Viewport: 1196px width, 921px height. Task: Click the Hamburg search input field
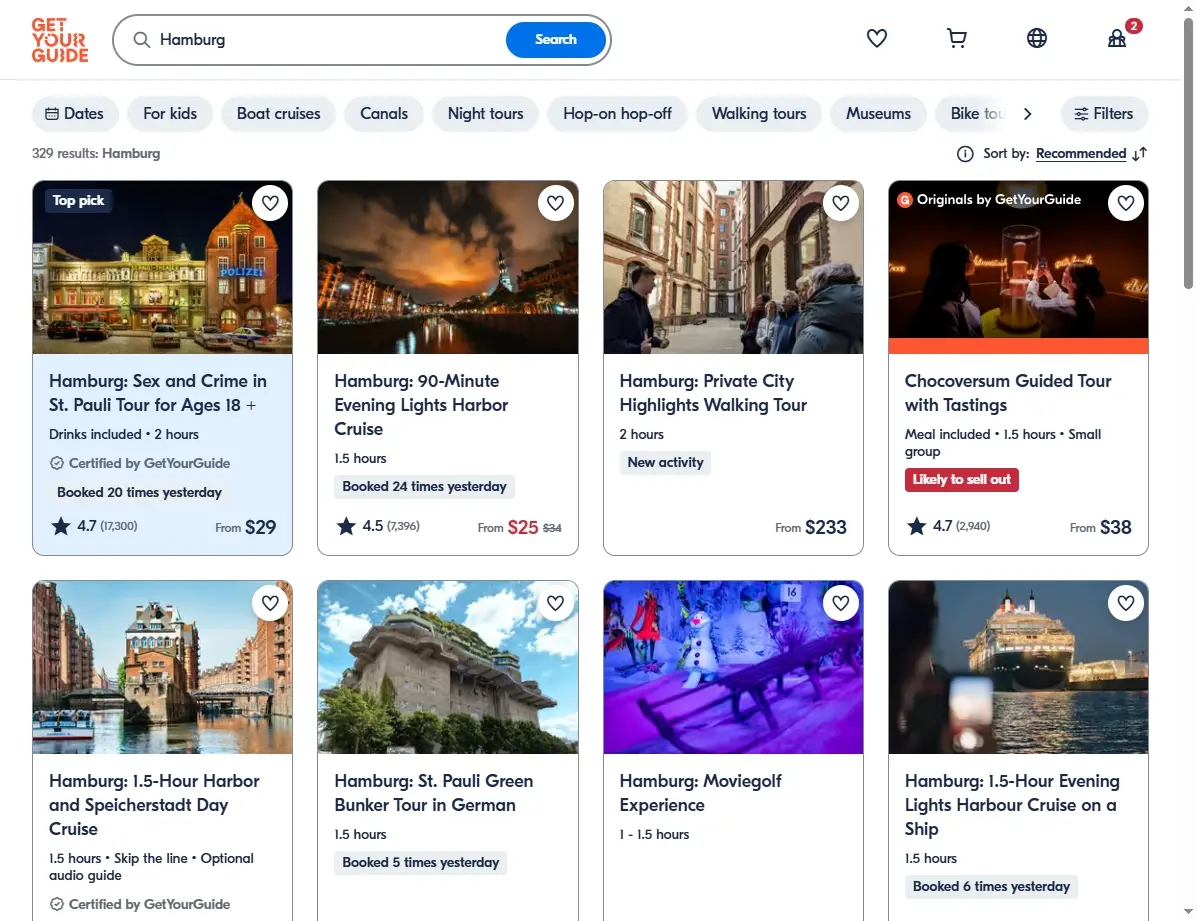pos(328,40)
